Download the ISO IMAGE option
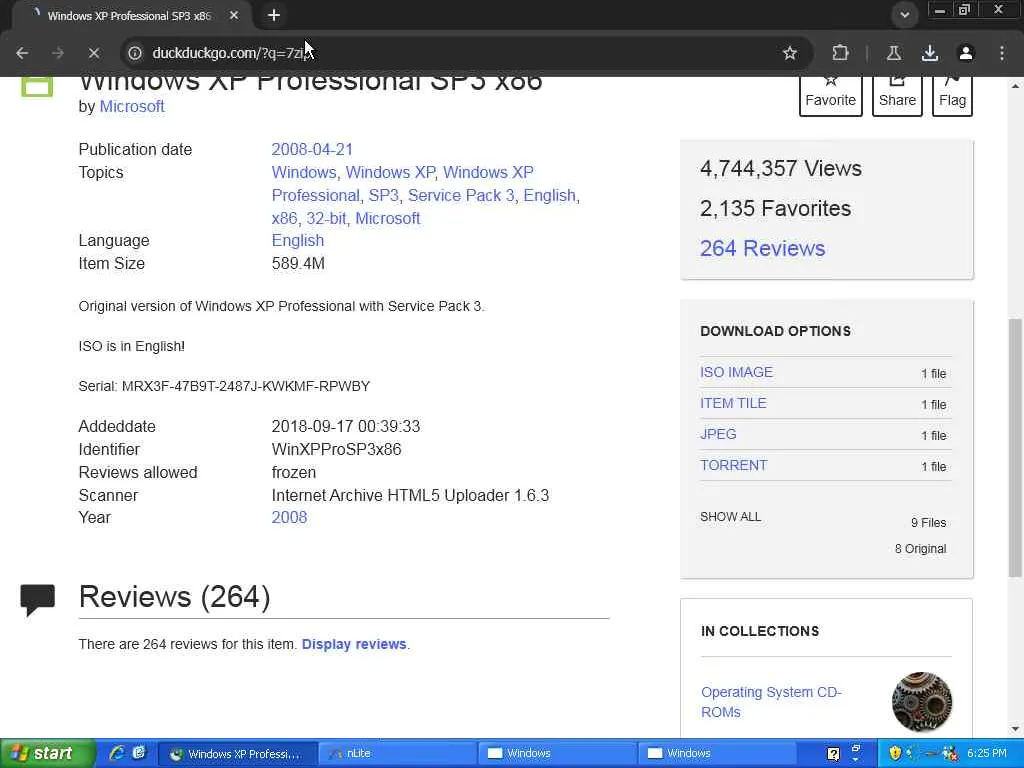Image resolution: width=1024 pixels, height=768 pixels. pos(736,372)
